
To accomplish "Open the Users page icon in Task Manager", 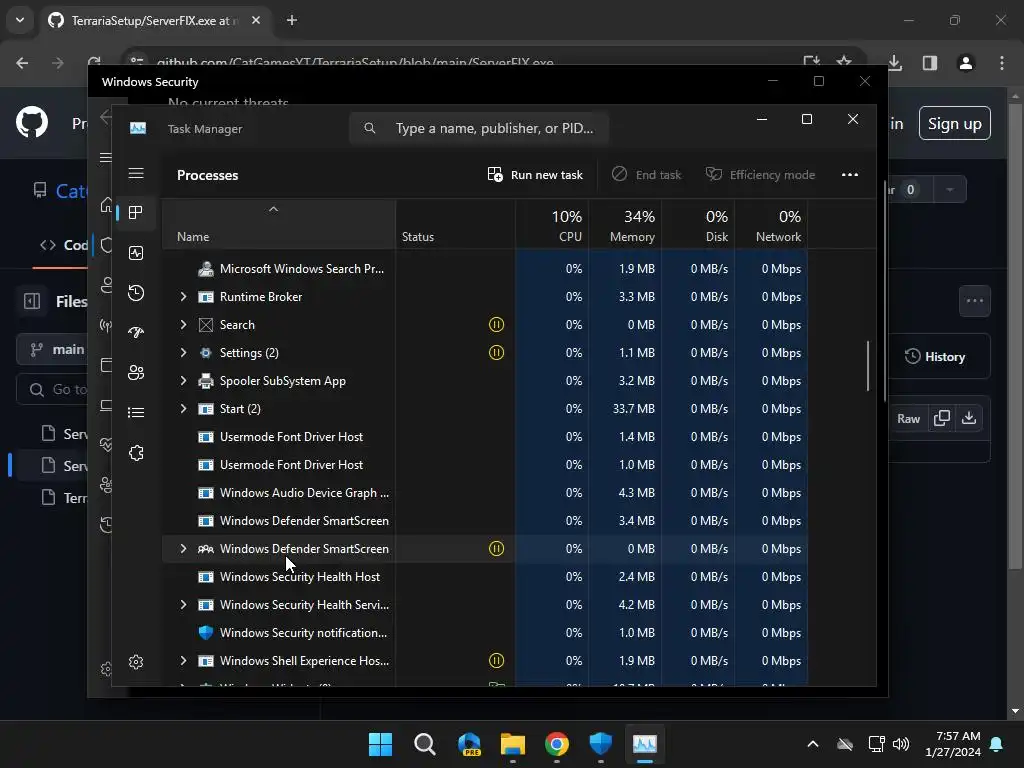I will pyautogui.click(x=136, y=372).
